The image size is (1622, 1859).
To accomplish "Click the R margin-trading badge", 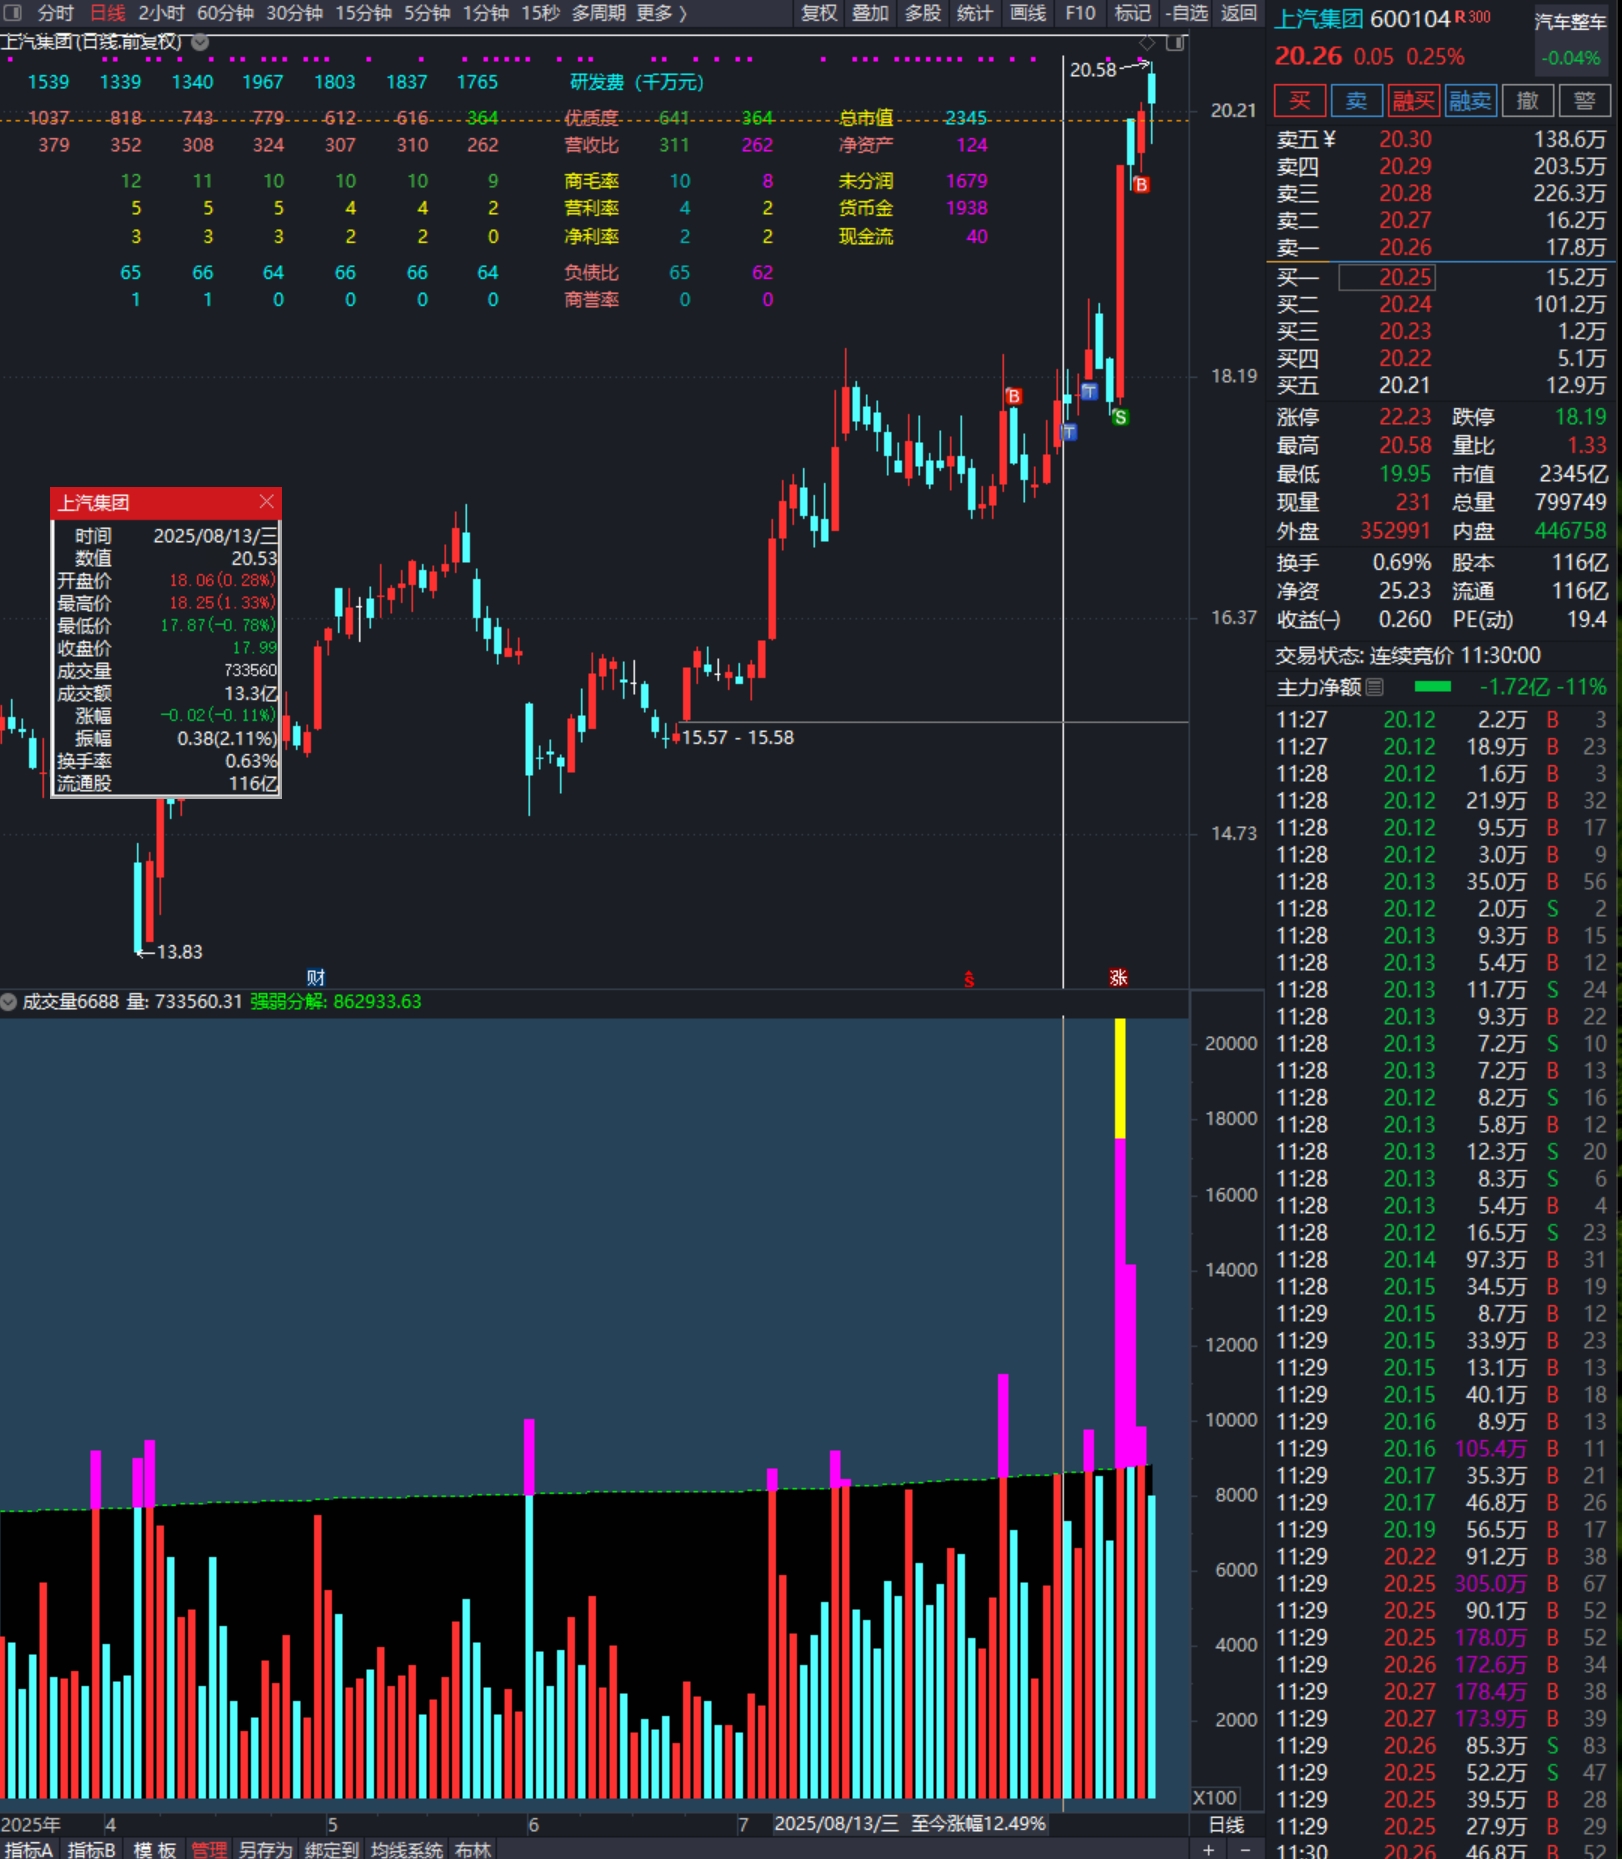I will [x=1460, y=16].
